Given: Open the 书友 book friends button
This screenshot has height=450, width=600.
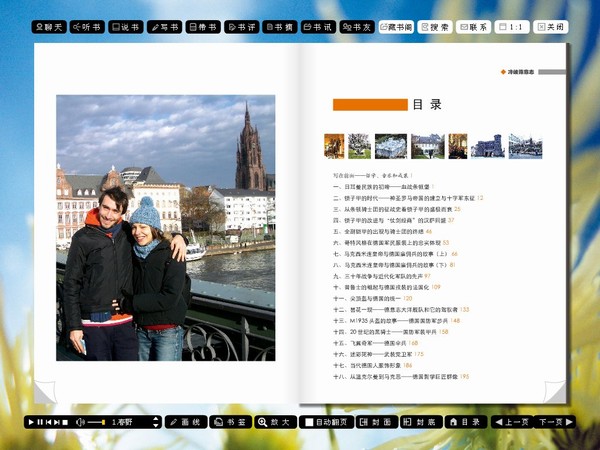Looking at the screenshot, I should [357, 27].
